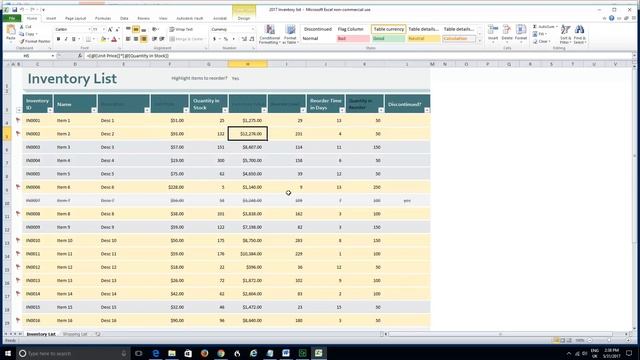The height and width of the screenshot is (360, 640).
Task: Select column H header
Action: tap(248, 64)
